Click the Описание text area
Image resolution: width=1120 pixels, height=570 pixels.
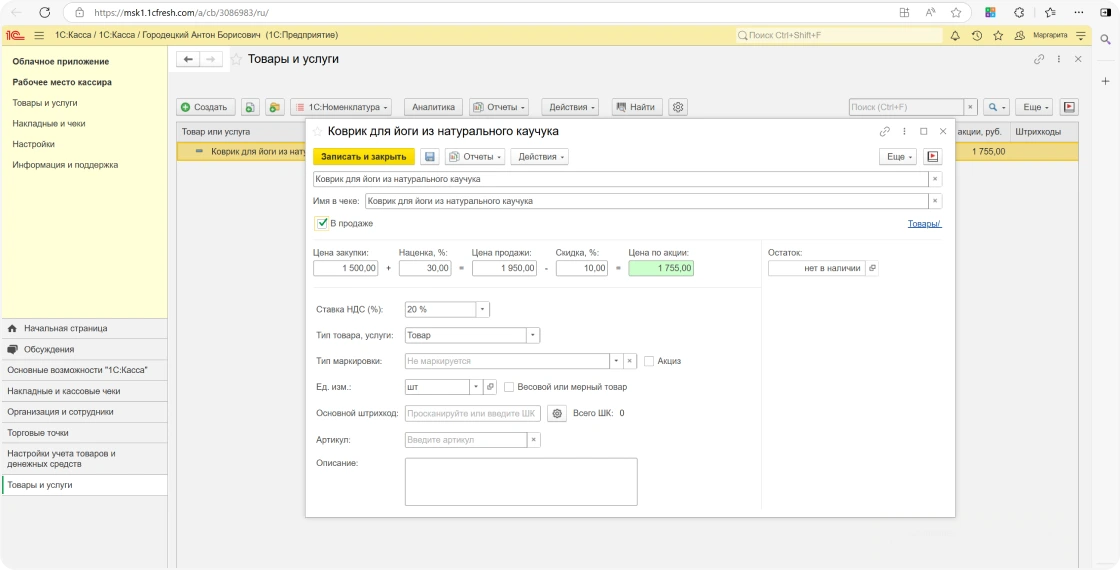pyautogui.click(x=521, y=482)
